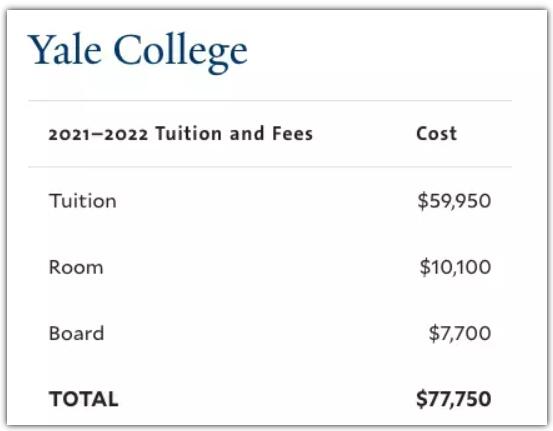Select the Room row label
This screenshot has height=431, width=553.
(x=76, y=267)
